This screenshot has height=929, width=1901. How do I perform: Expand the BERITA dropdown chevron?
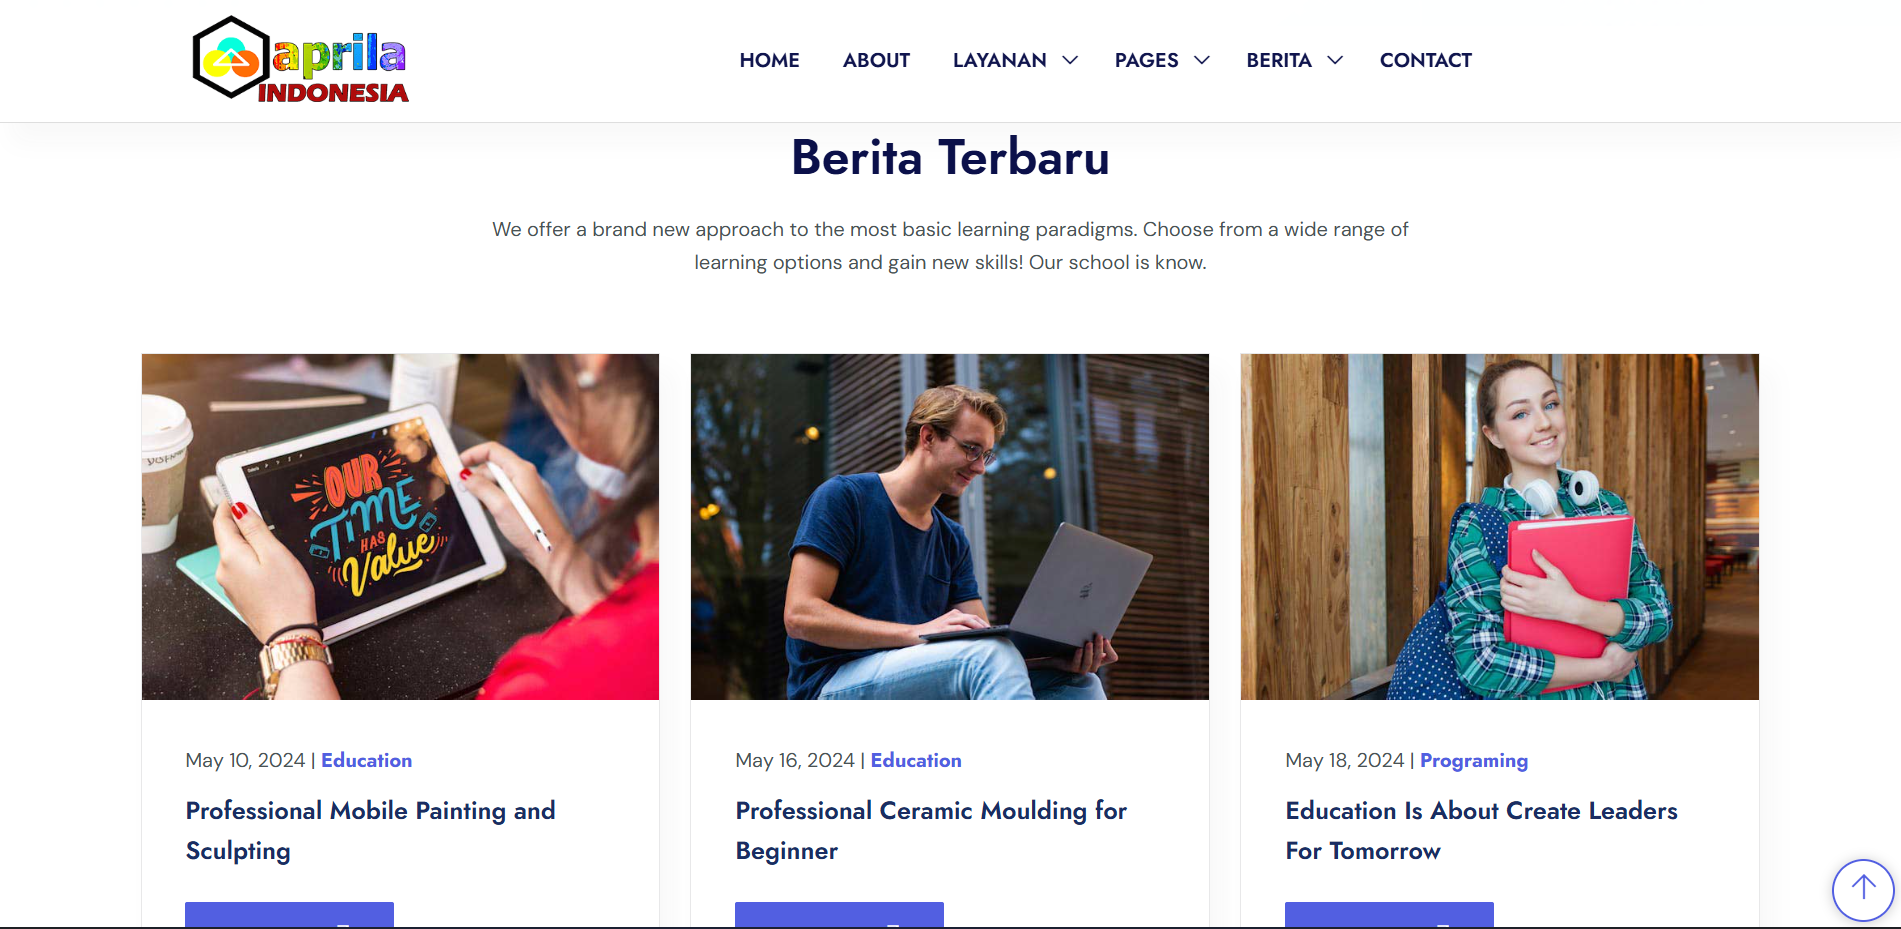tap(1335, 60)
